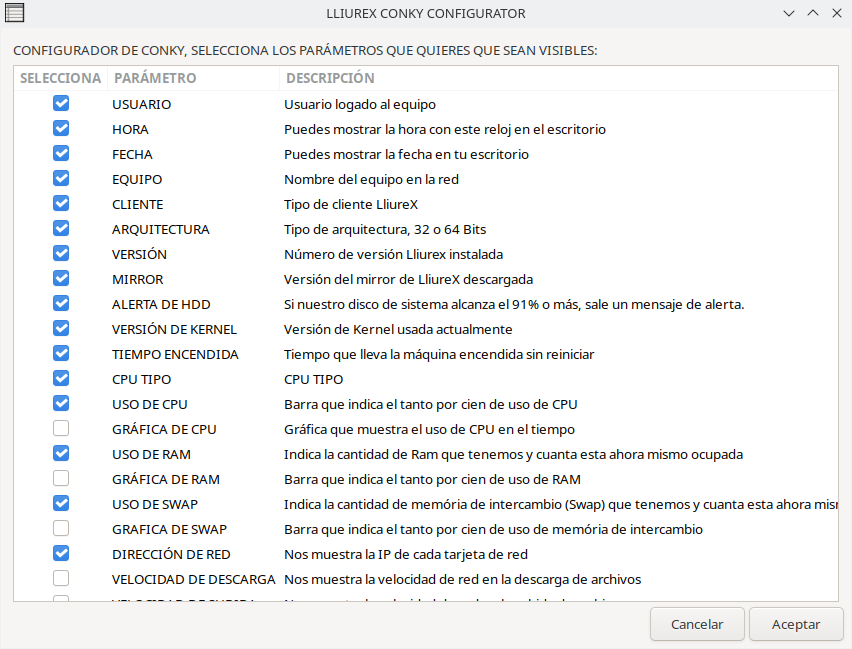Viewport: 852px width, 649px height.
Task: Uncheck the FECHA checkbox
Action: coord(61,154)
